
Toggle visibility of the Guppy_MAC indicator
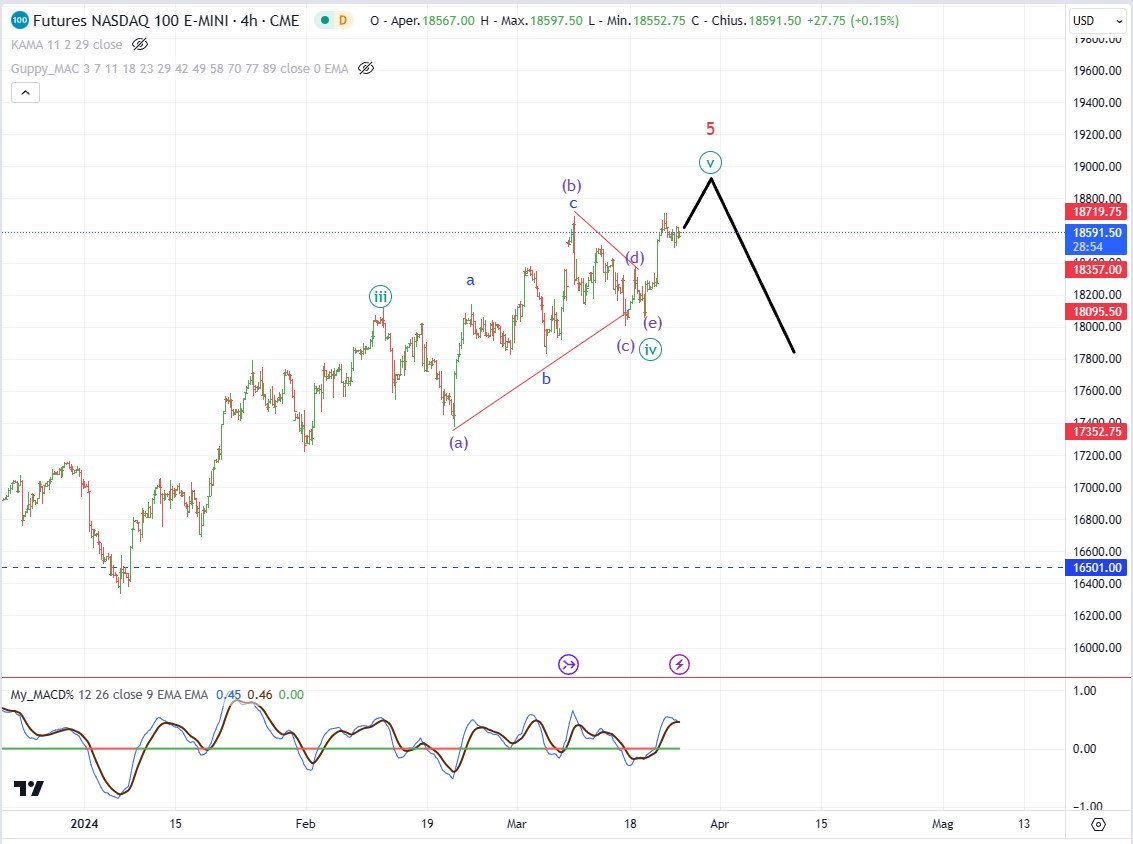[366, 69]
